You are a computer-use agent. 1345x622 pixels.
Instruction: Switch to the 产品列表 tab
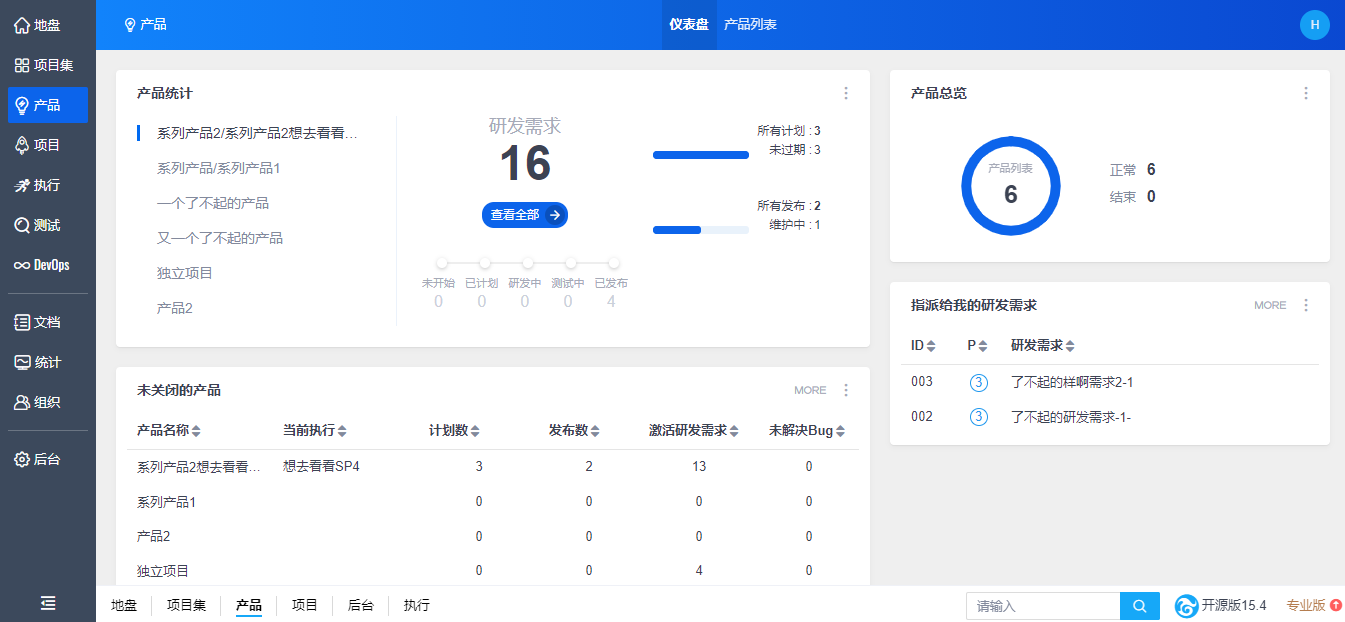coord(750,25)
